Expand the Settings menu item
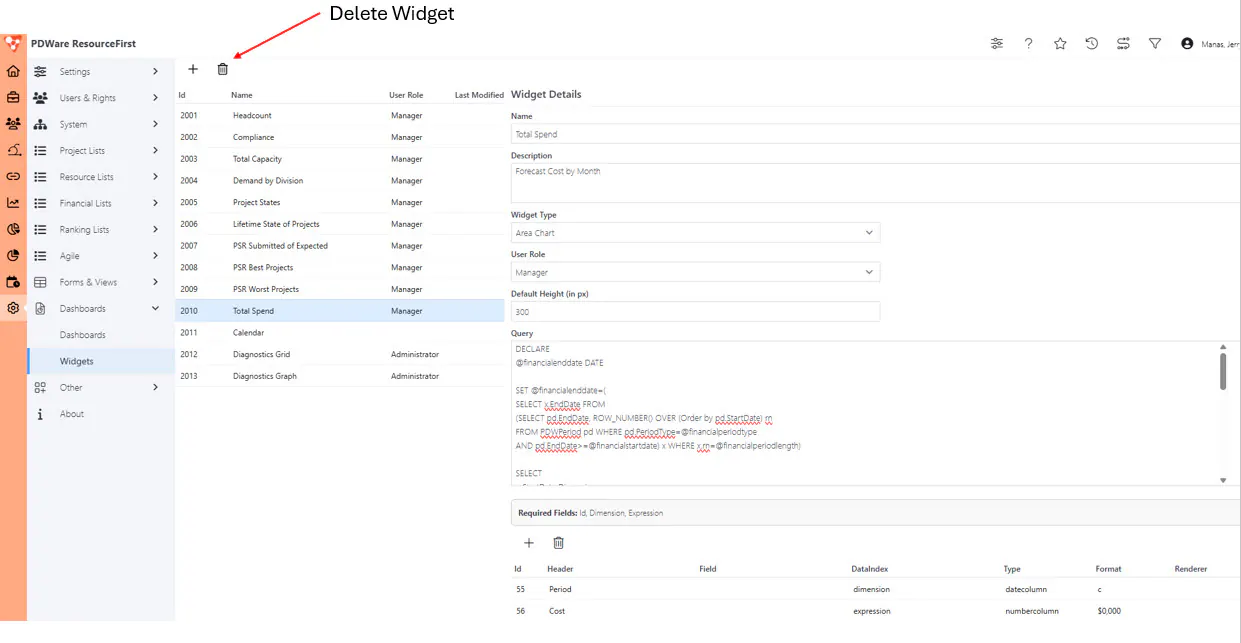 [x=101, y=72]
